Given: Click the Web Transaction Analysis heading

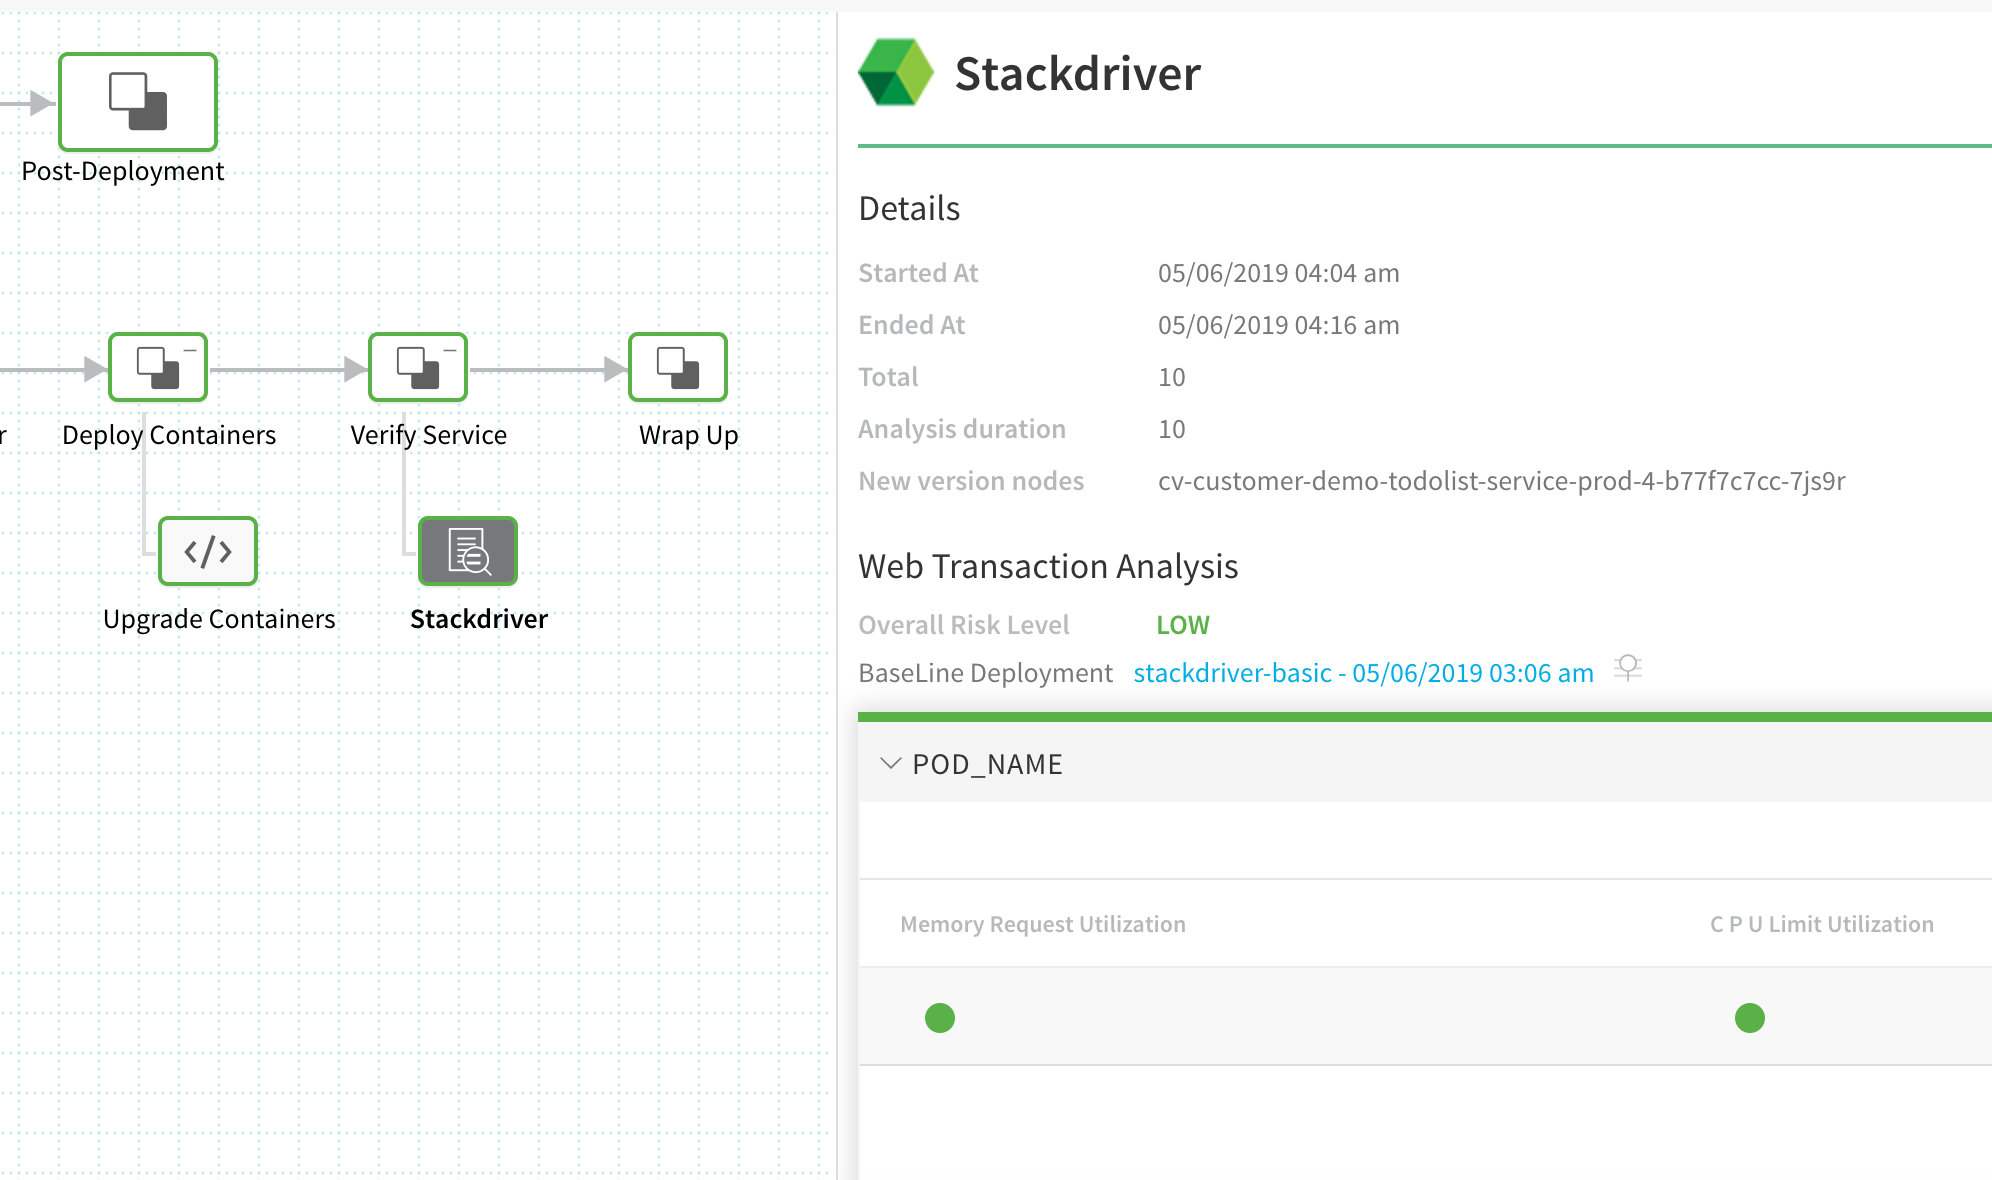Looking at the screenshot, I should 1048,566.
